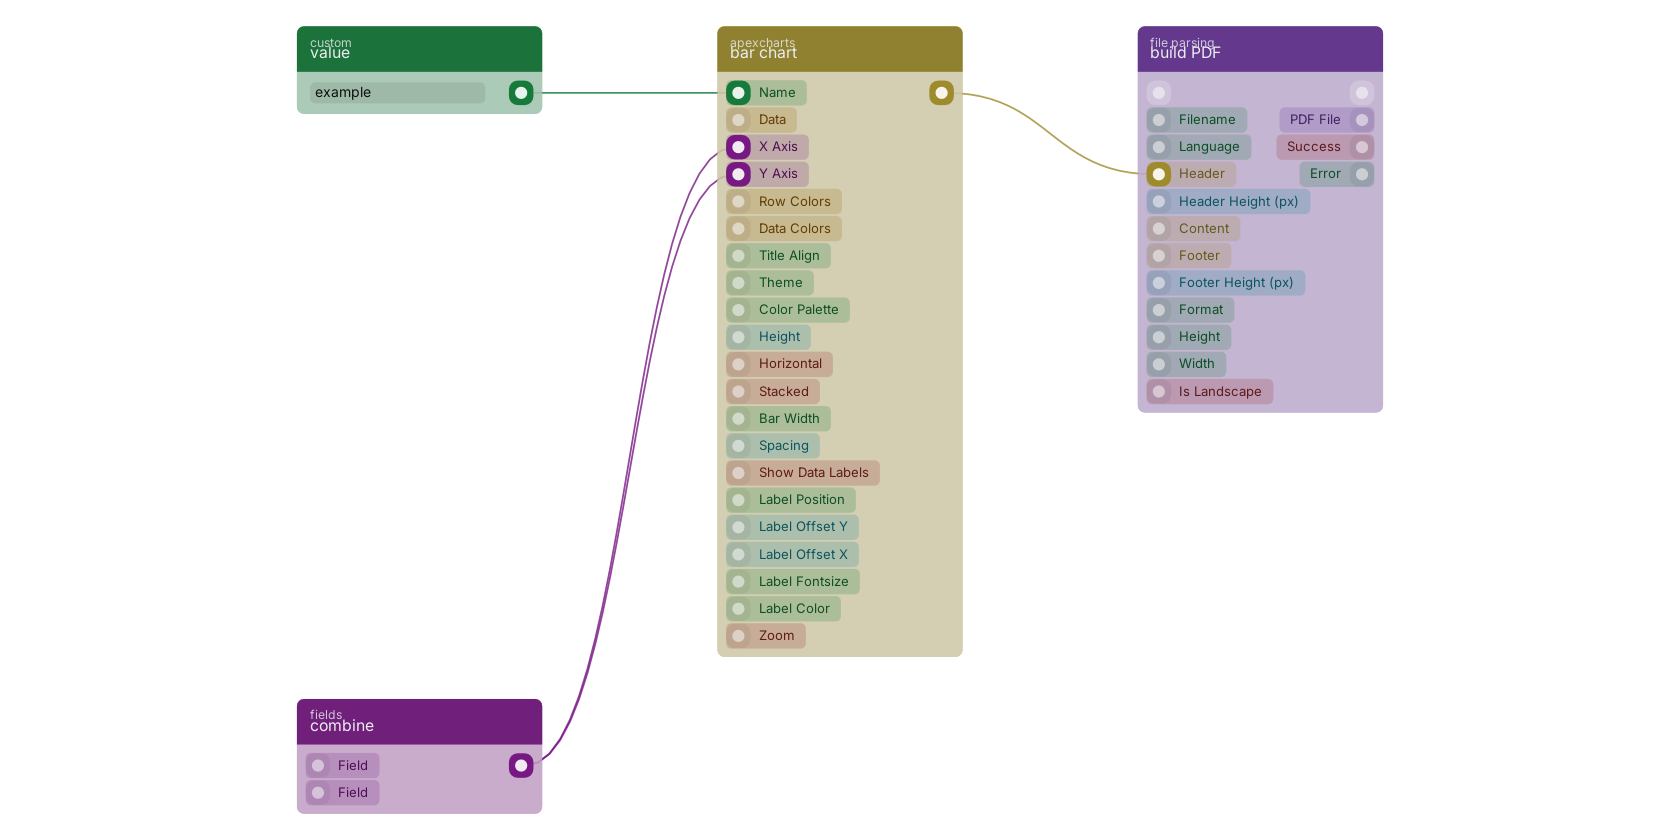Click the Filename input socket
This screenshot has height=840, width=1680.
(x=1159, y=120)
